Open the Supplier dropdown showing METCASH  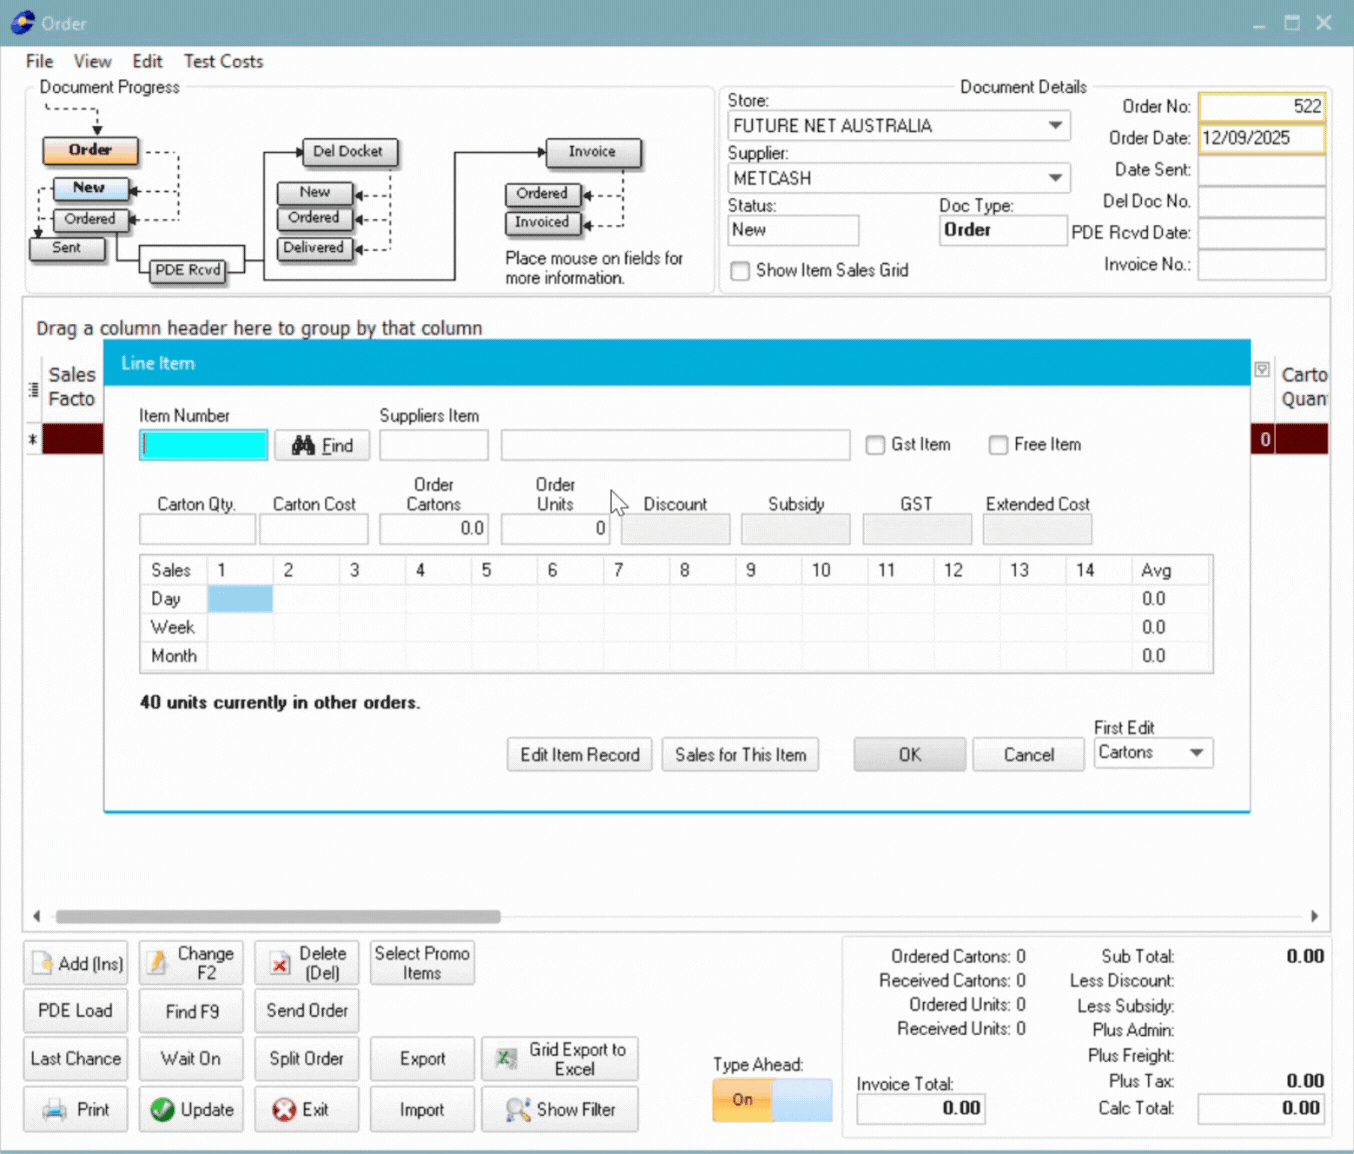pos(1055,178)
